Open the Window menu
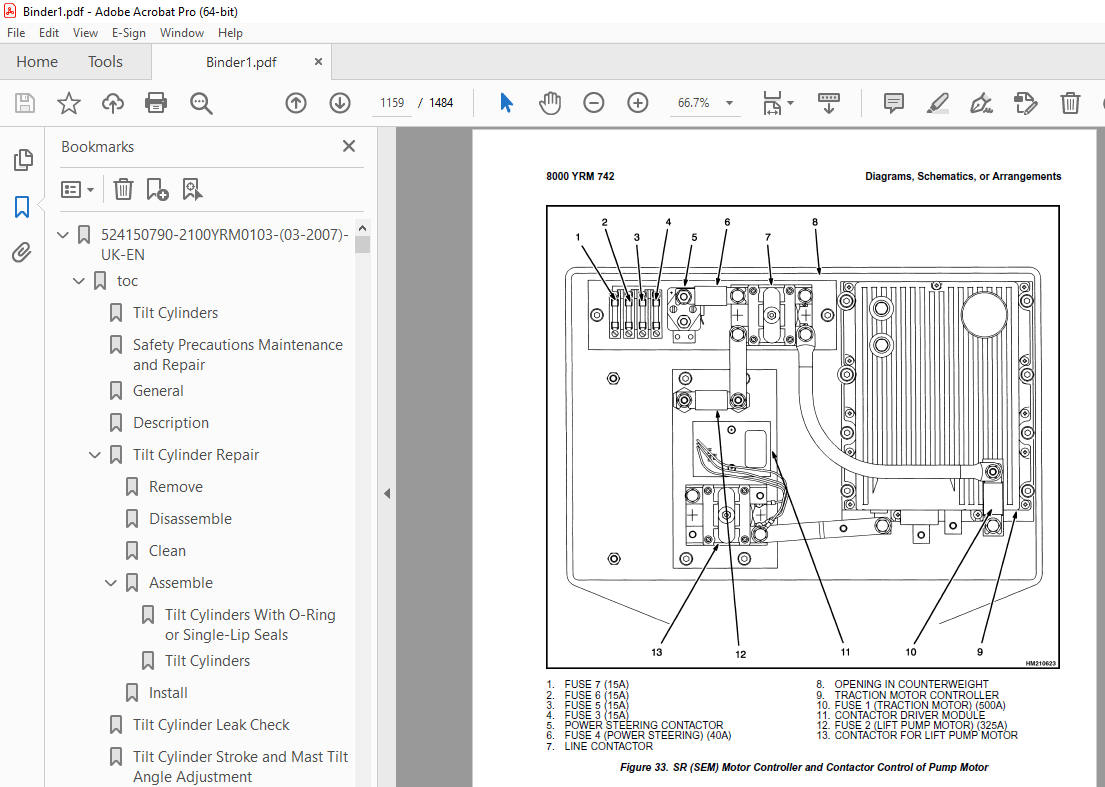Screen dimensions: 1105x787 tap(182, 32)
